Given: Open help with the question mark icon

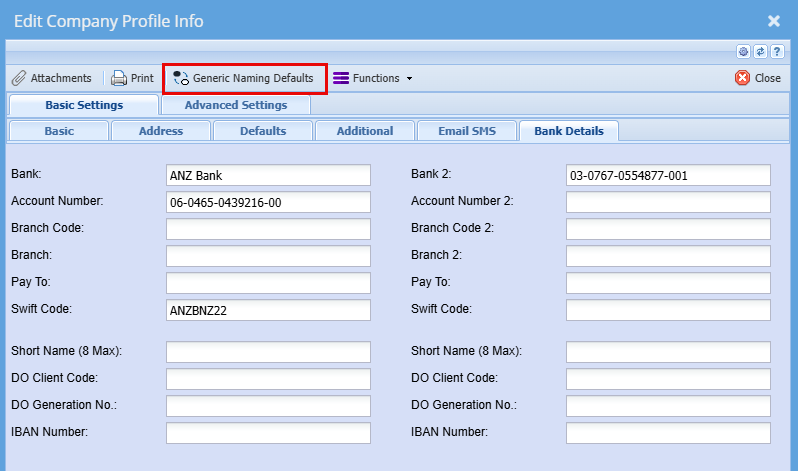Looking at the screenshot, I should (776, 52).
